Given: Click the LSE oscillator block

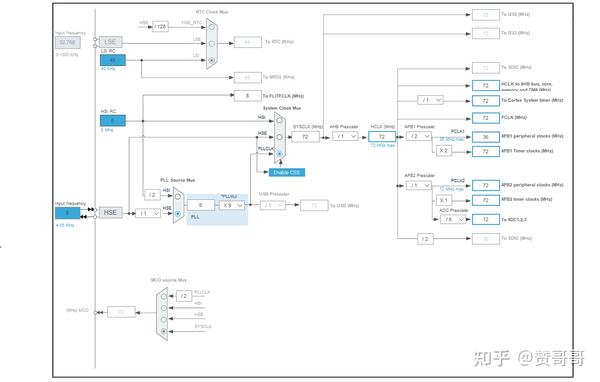Looking at the screenshot, I should (x=111, y=42).
